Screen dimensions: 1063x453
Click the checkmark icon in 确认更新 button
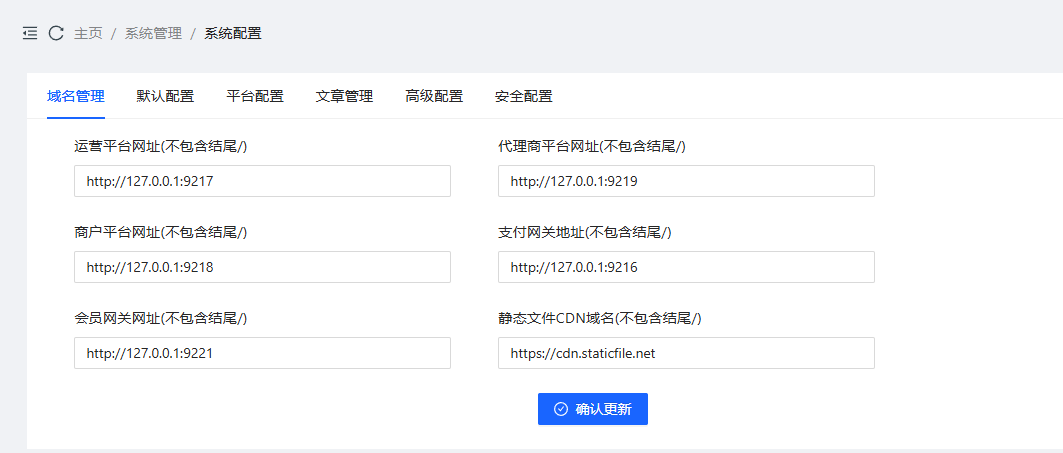pos(561,409)
